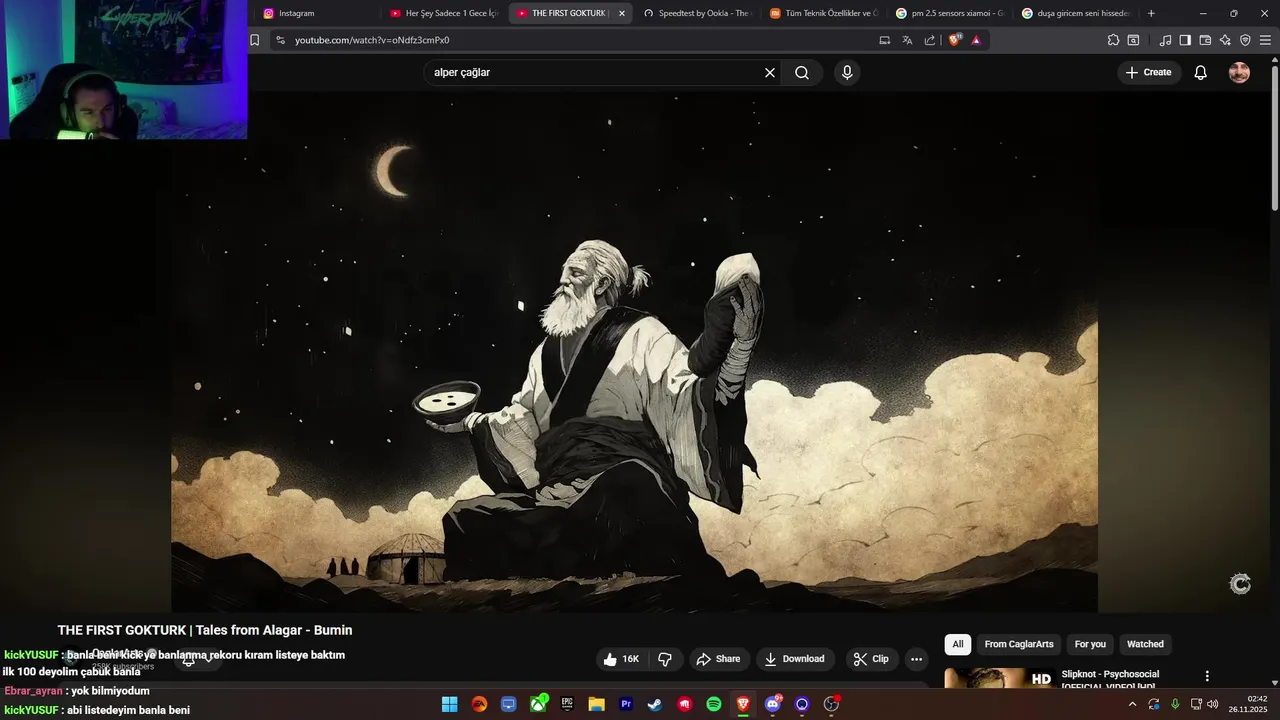The width and height of the screenshot is (1280, 720).
Task: Click the Clip scissors button
Action: point(871,659)
